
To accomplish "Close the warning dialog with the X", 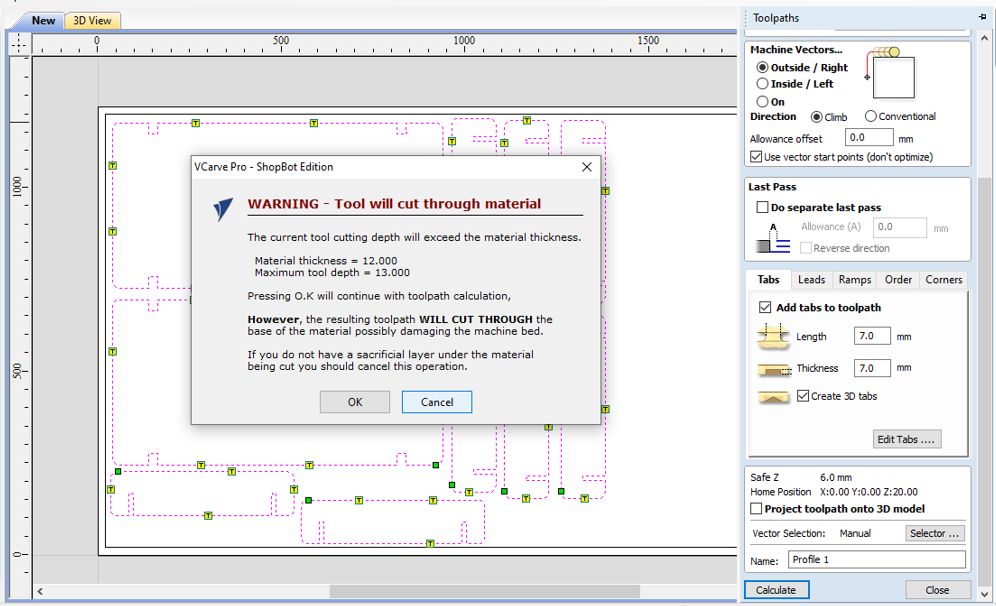I will click(x=587, y=167).
